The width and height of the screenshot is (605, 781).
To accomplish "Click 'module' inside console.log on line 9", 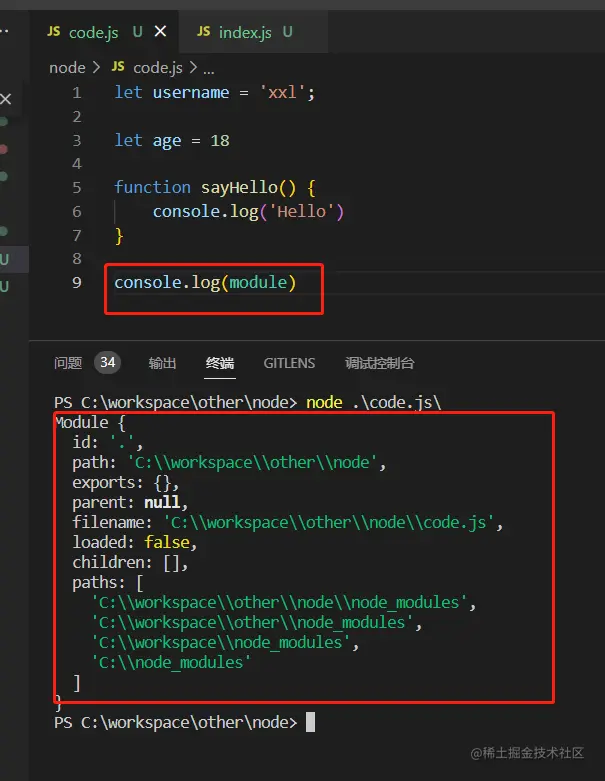I will point(258,282).
